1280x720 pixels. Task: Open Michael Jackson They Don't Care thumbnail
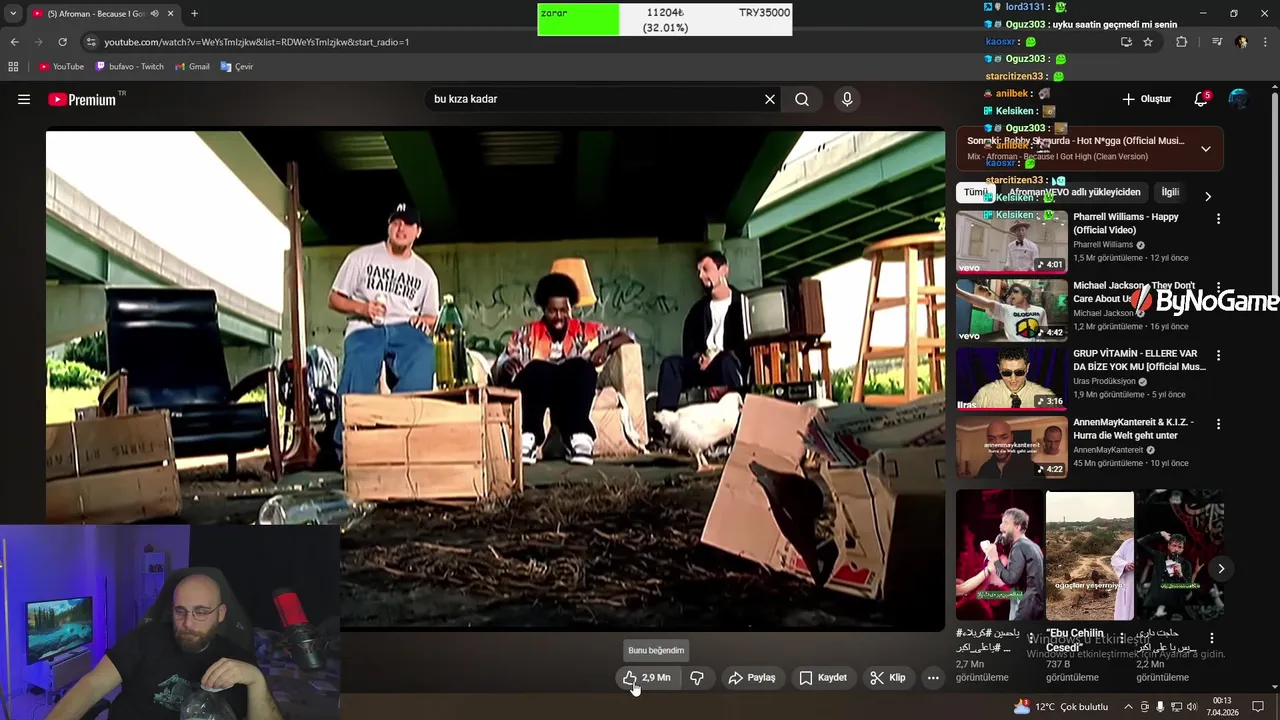[1011, 310]
